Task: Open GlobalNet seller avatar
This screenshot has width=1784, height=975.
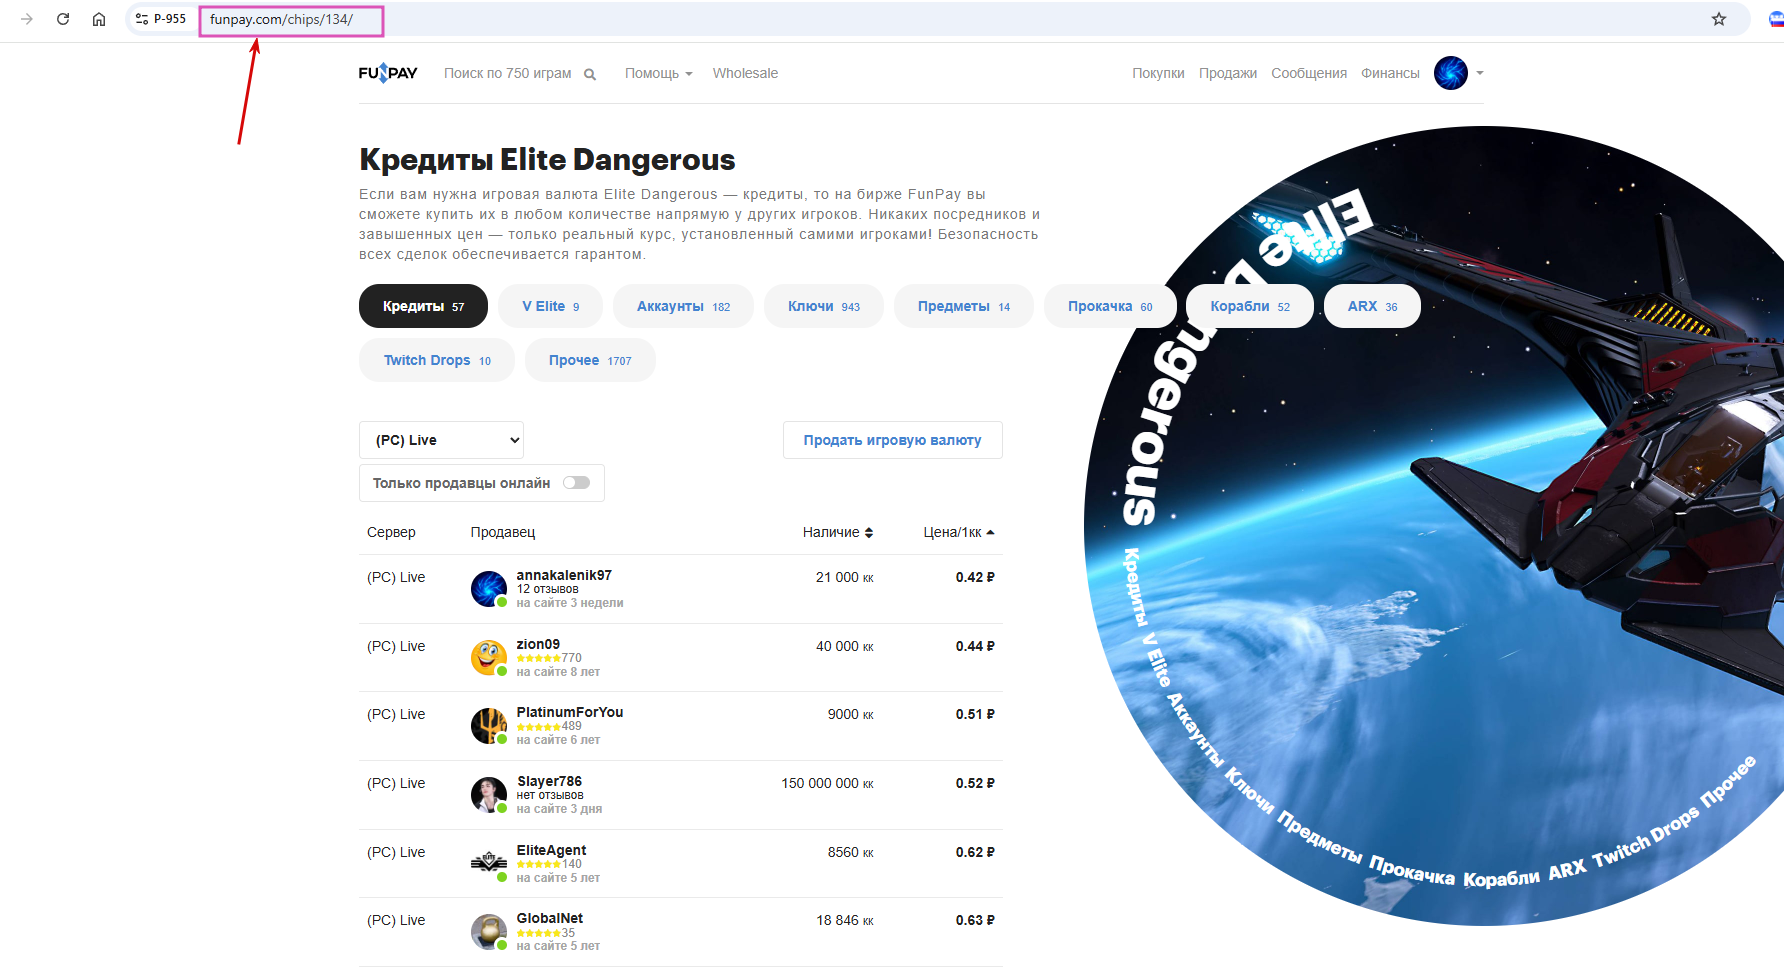Action: (x=489, y=932)
